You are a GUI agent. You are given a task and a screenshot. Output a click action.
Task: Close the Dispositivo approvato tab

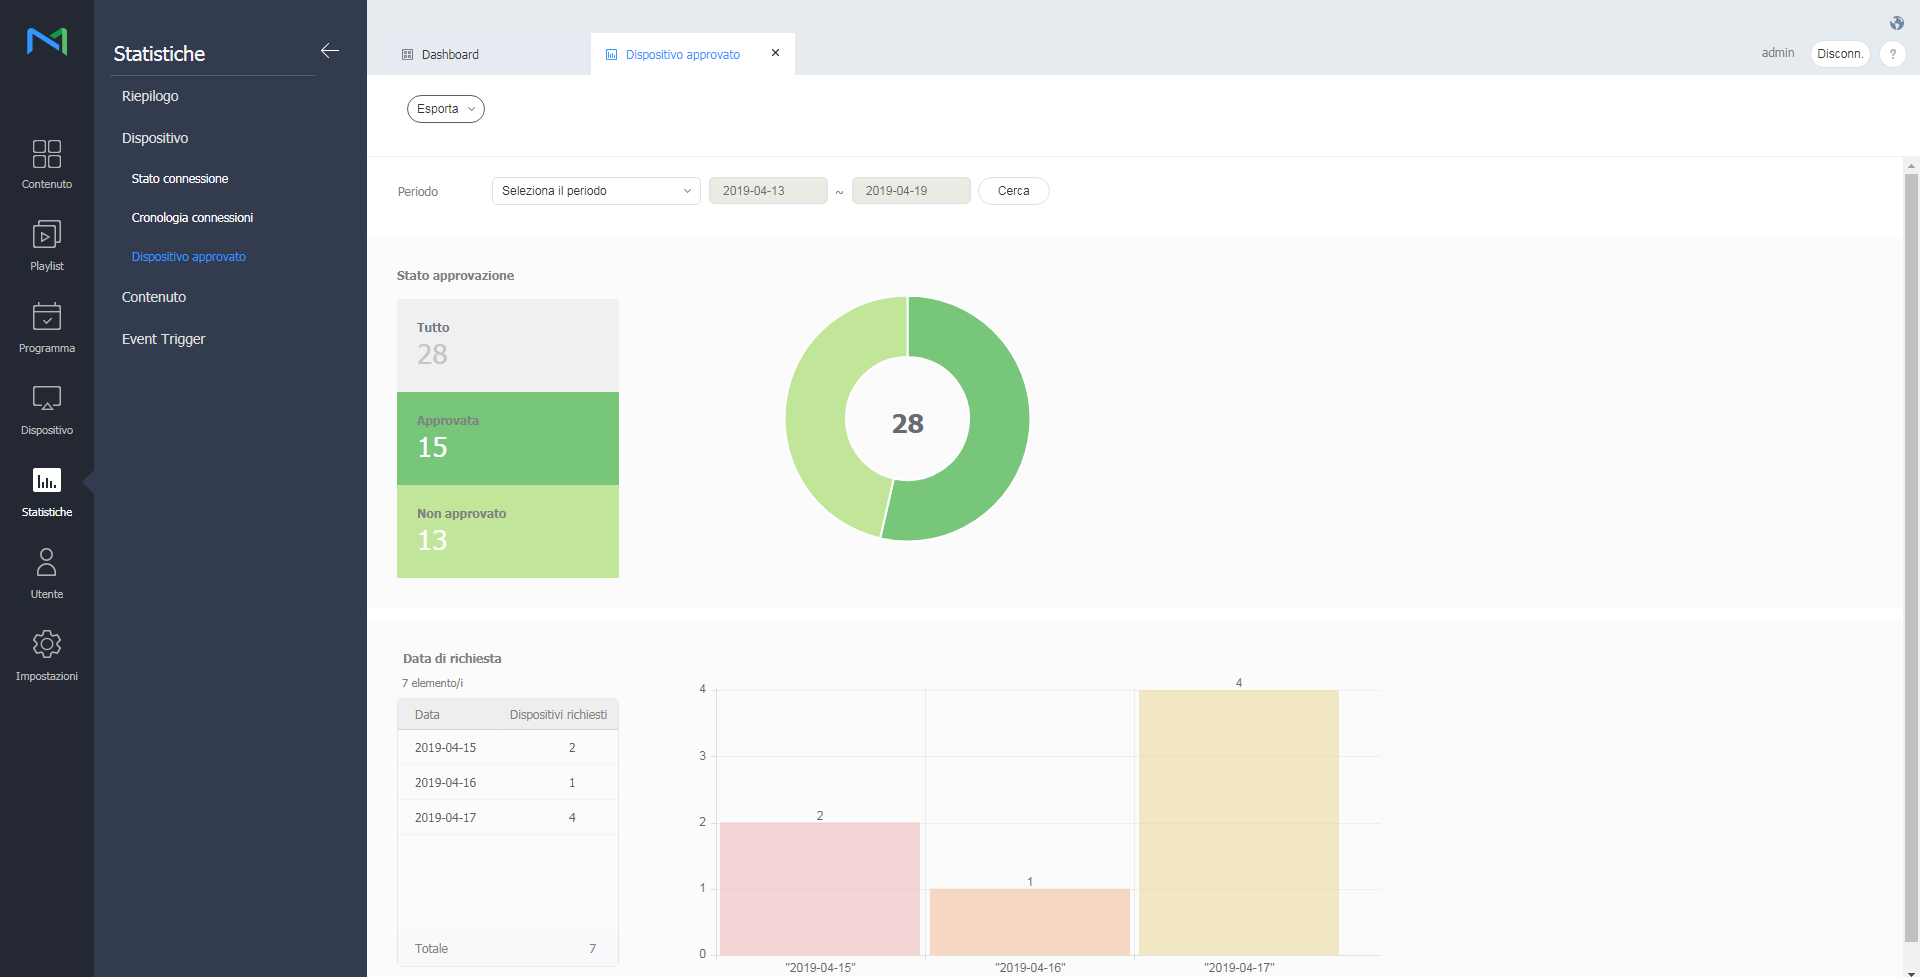[775, 53]
